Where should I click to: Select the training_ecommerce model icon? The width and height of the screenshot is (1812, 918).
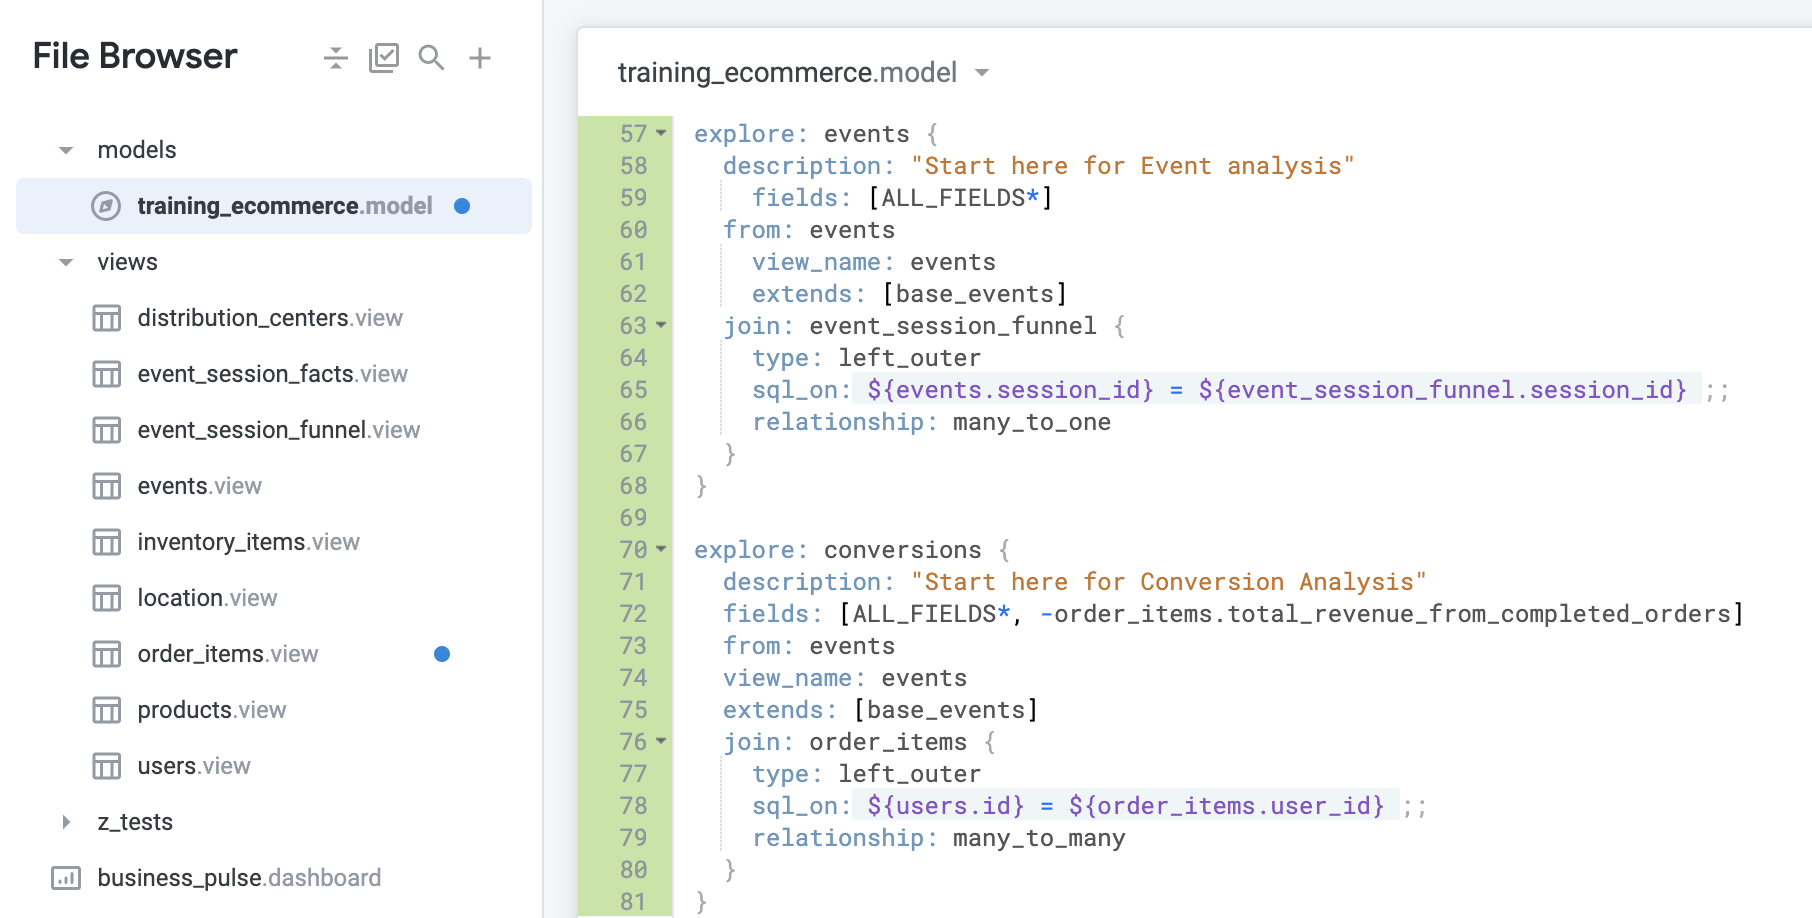pos(106,205)
